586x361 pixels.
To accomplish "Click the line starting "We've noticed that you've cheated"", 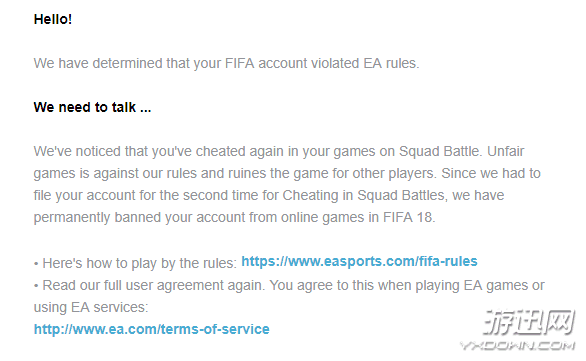I will [x=279, y=151].
